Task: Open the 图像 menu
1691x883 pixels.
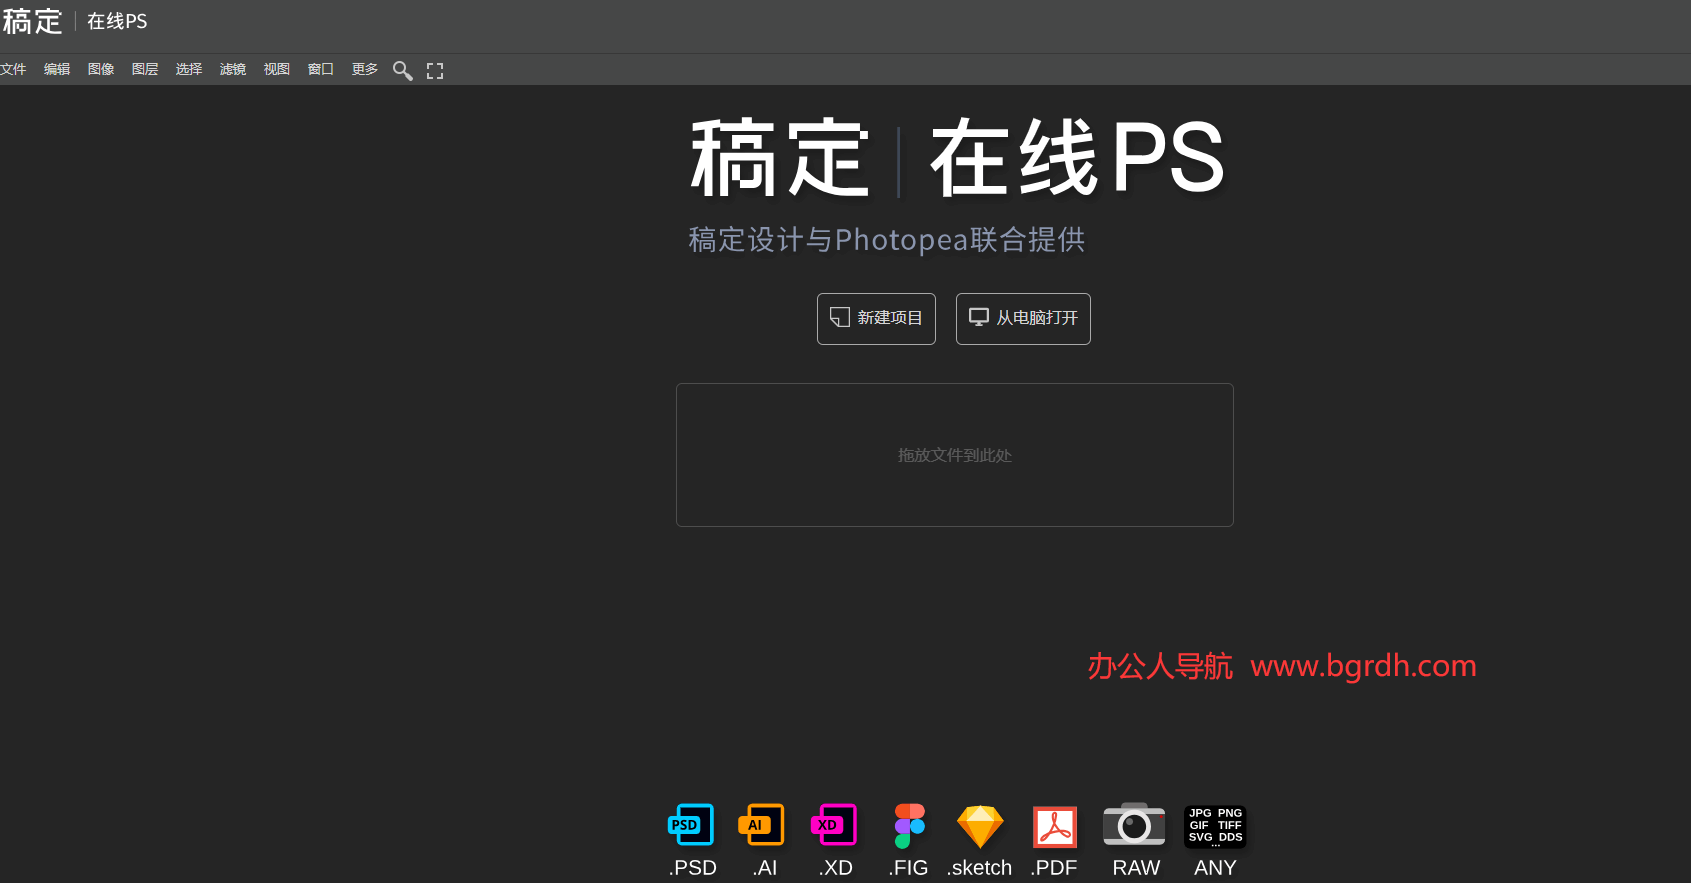Action: click(x=101, y=69)
